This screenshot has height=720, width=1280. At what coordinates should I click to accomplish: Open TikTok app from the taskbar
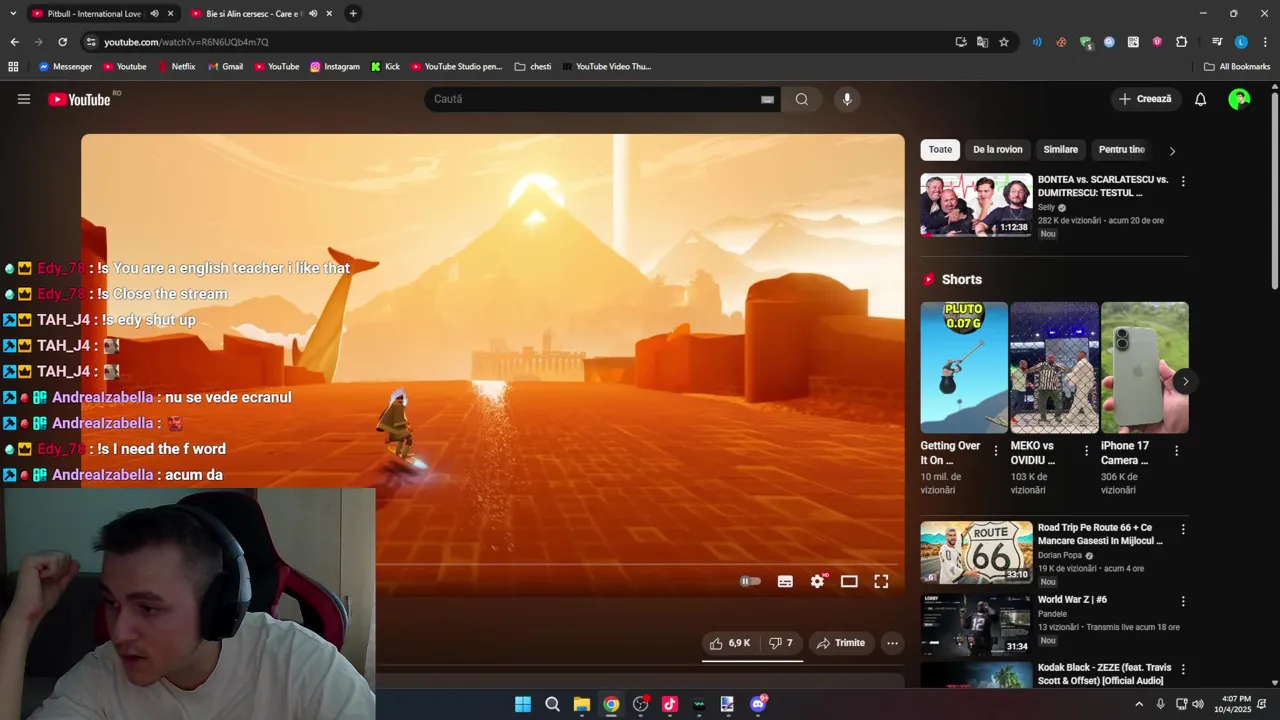tap(670, 704)
